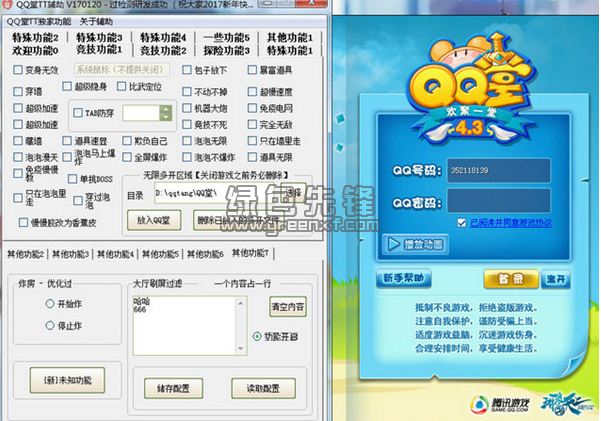601x421 pixels.
Task: Click the QQ堂 4.3 game logo
Action: 471,89
